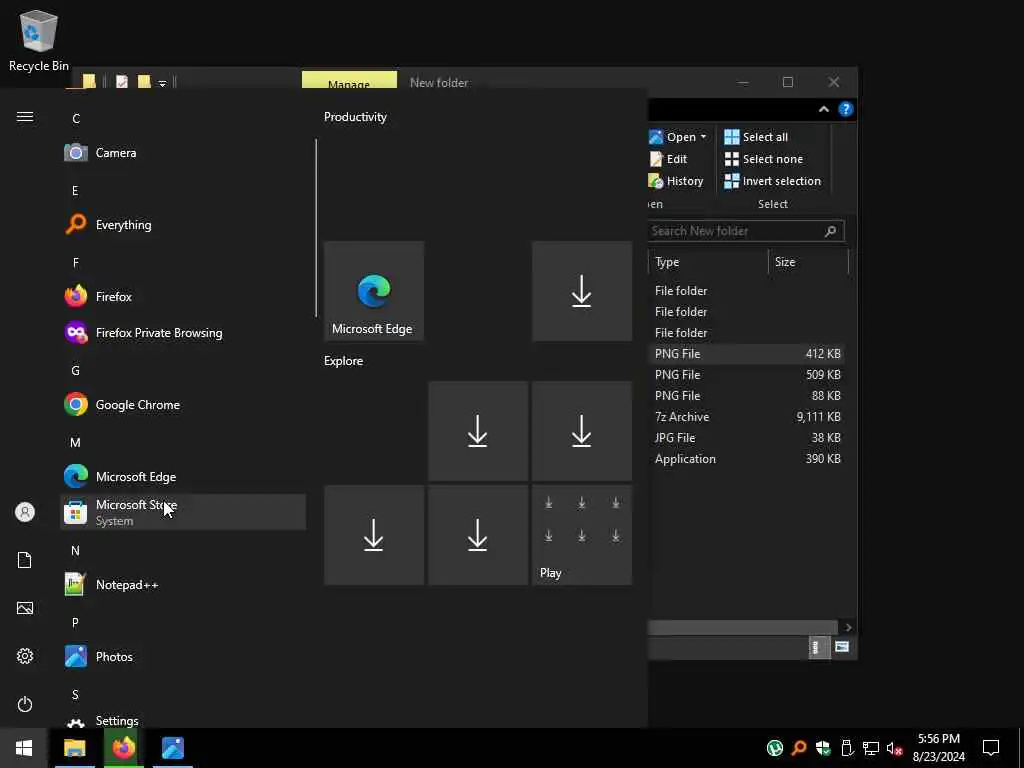The width and height of the screenshot is (1024, 768).
Task: Collapse the Explorer ribbon with the chevron
Action: (x=824, y=109)
